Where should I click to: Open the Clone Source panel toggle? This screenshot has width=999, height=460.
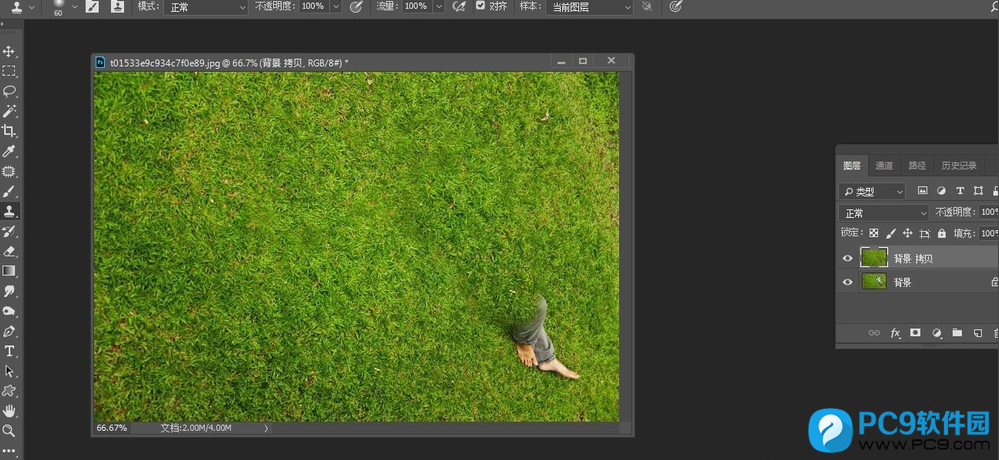pos(117,6)
